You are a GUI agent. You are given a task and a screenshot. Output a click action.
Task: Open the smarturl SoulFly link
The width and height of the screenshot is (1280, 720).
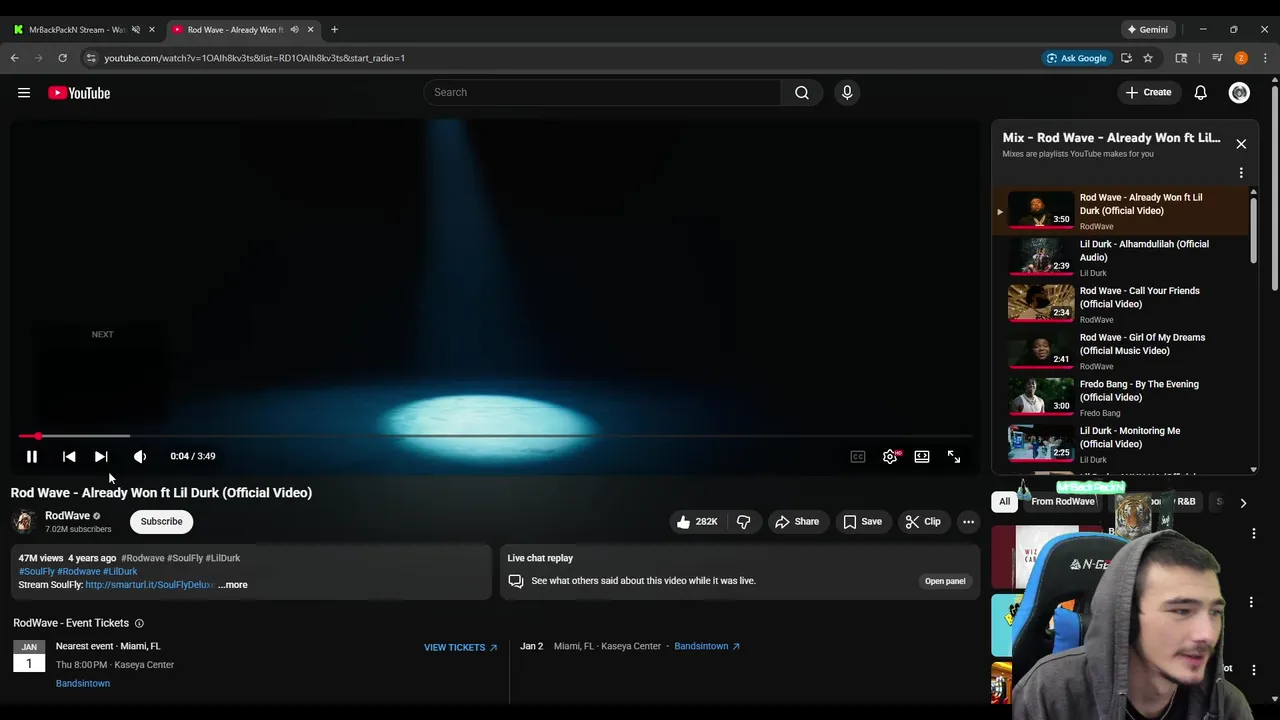[150, 585]
